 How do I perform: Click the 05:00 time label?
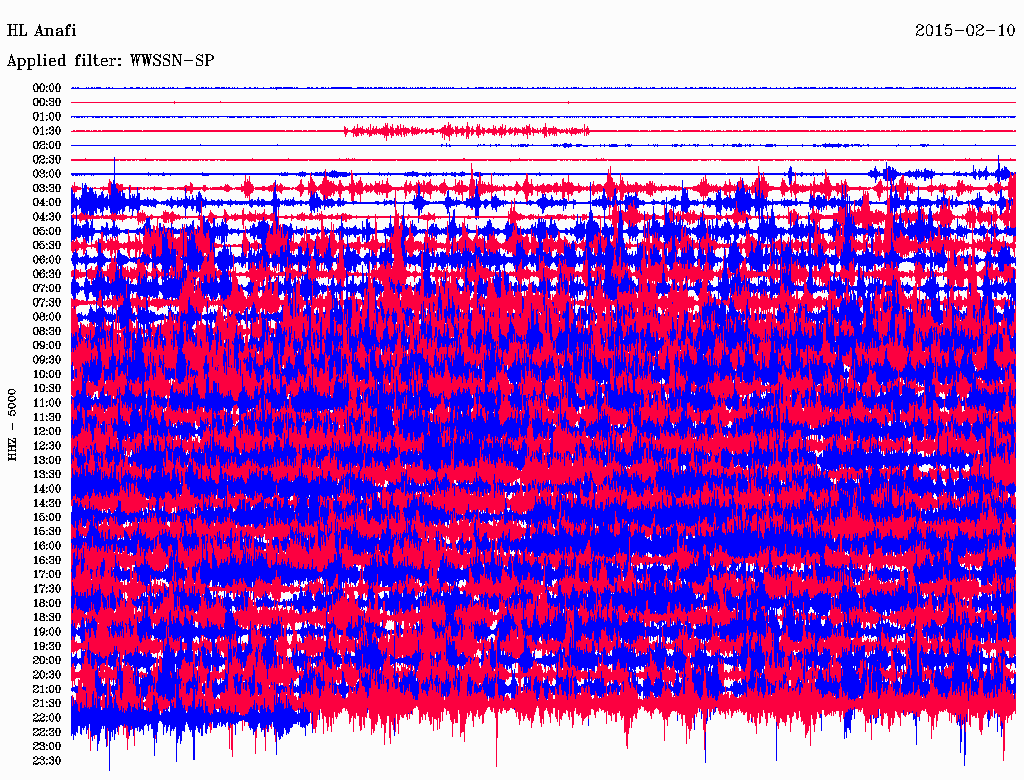click(46, 231)
